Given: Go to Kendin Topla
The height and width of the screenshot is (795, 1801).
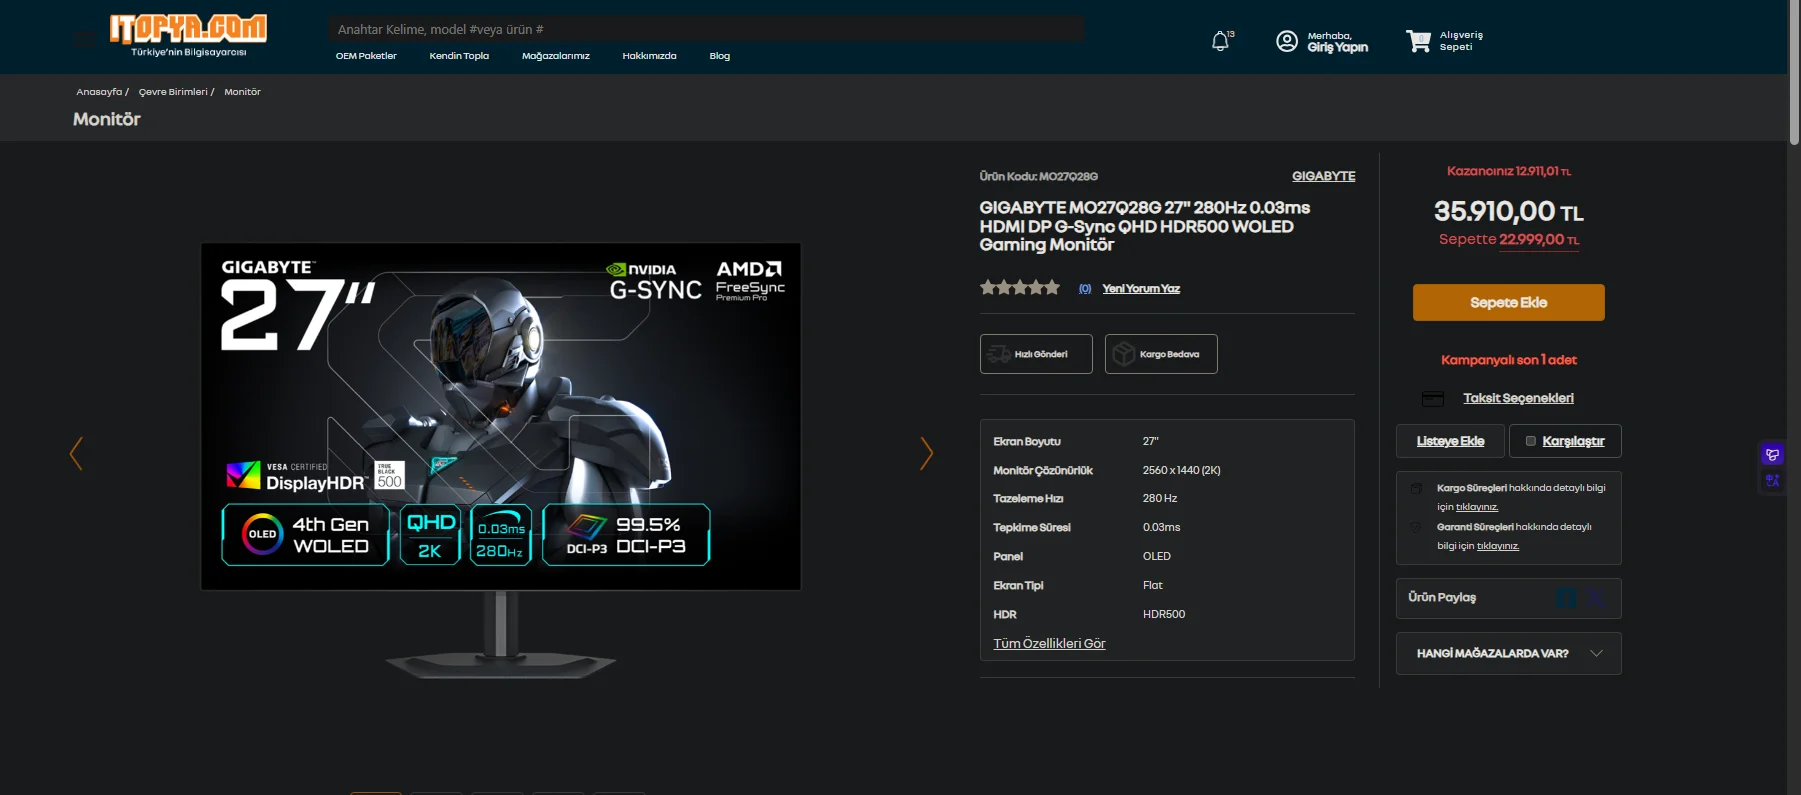Looking at the screenshot, I should [x=459, y=56].
